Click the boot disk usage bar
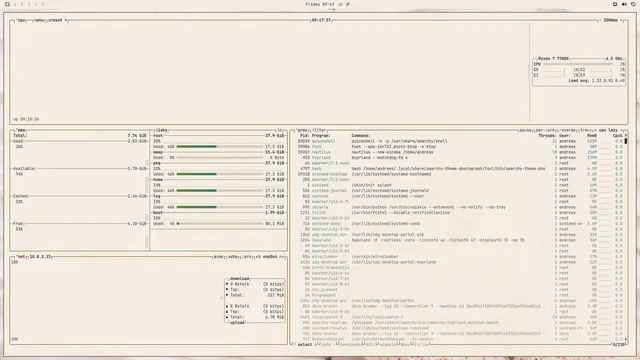 click(220, 224)
